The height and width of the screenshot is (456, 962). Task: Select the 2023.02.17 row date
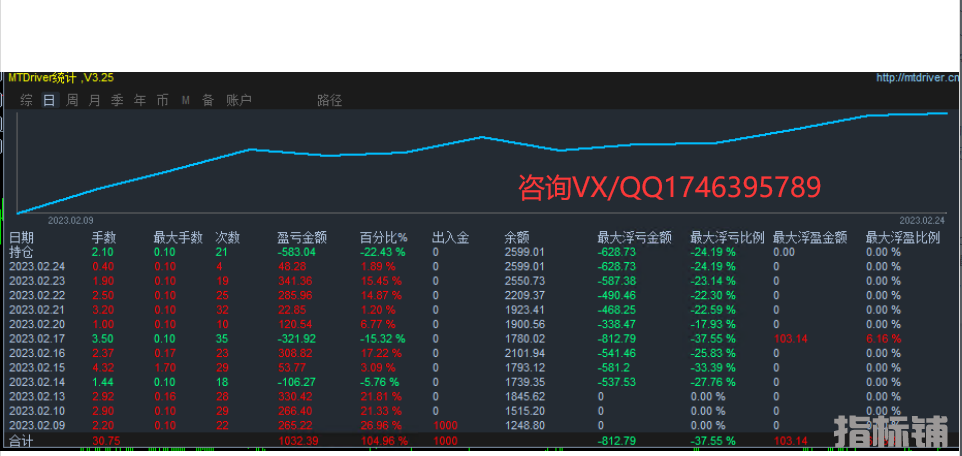36,339
